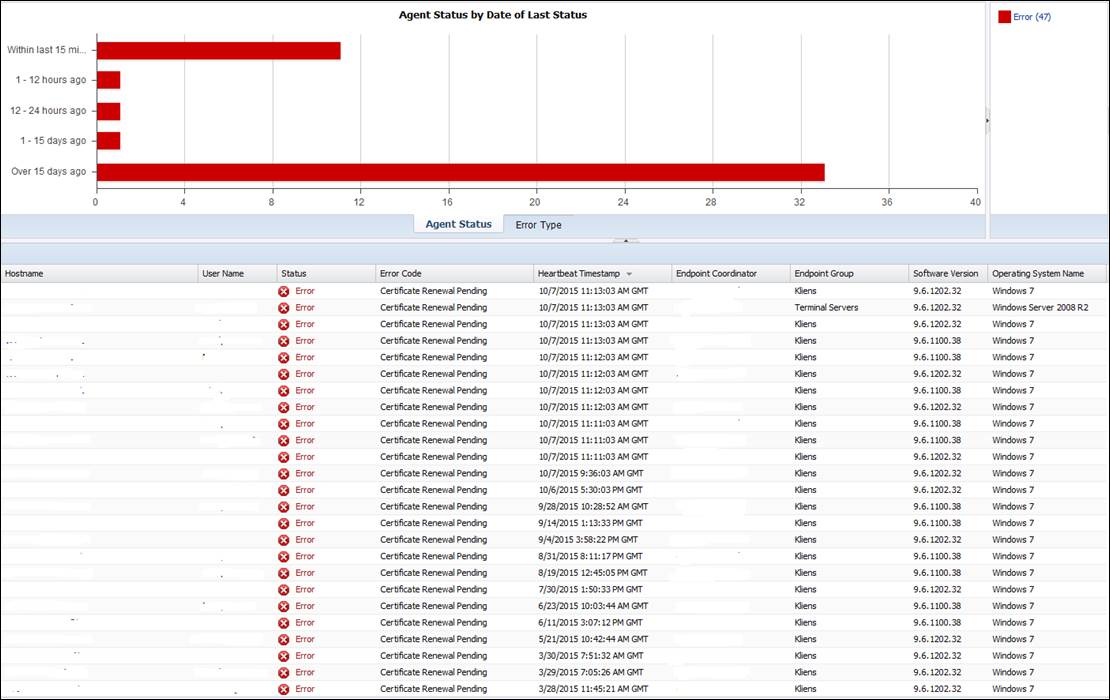Click error icon for 9/14/2015 1:13:33 PM row
The image size is (1110, 700).
[x=284, y=523]
